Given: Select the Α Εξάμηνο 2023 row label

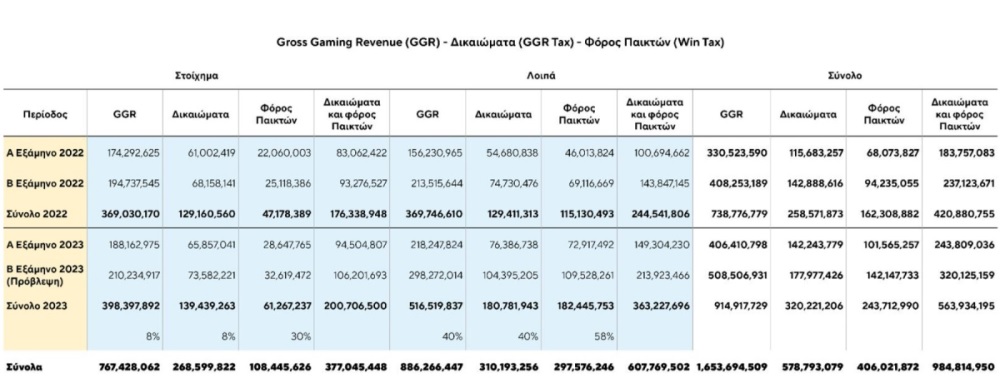Looking at the screenshot, I should tap(45, 245).
